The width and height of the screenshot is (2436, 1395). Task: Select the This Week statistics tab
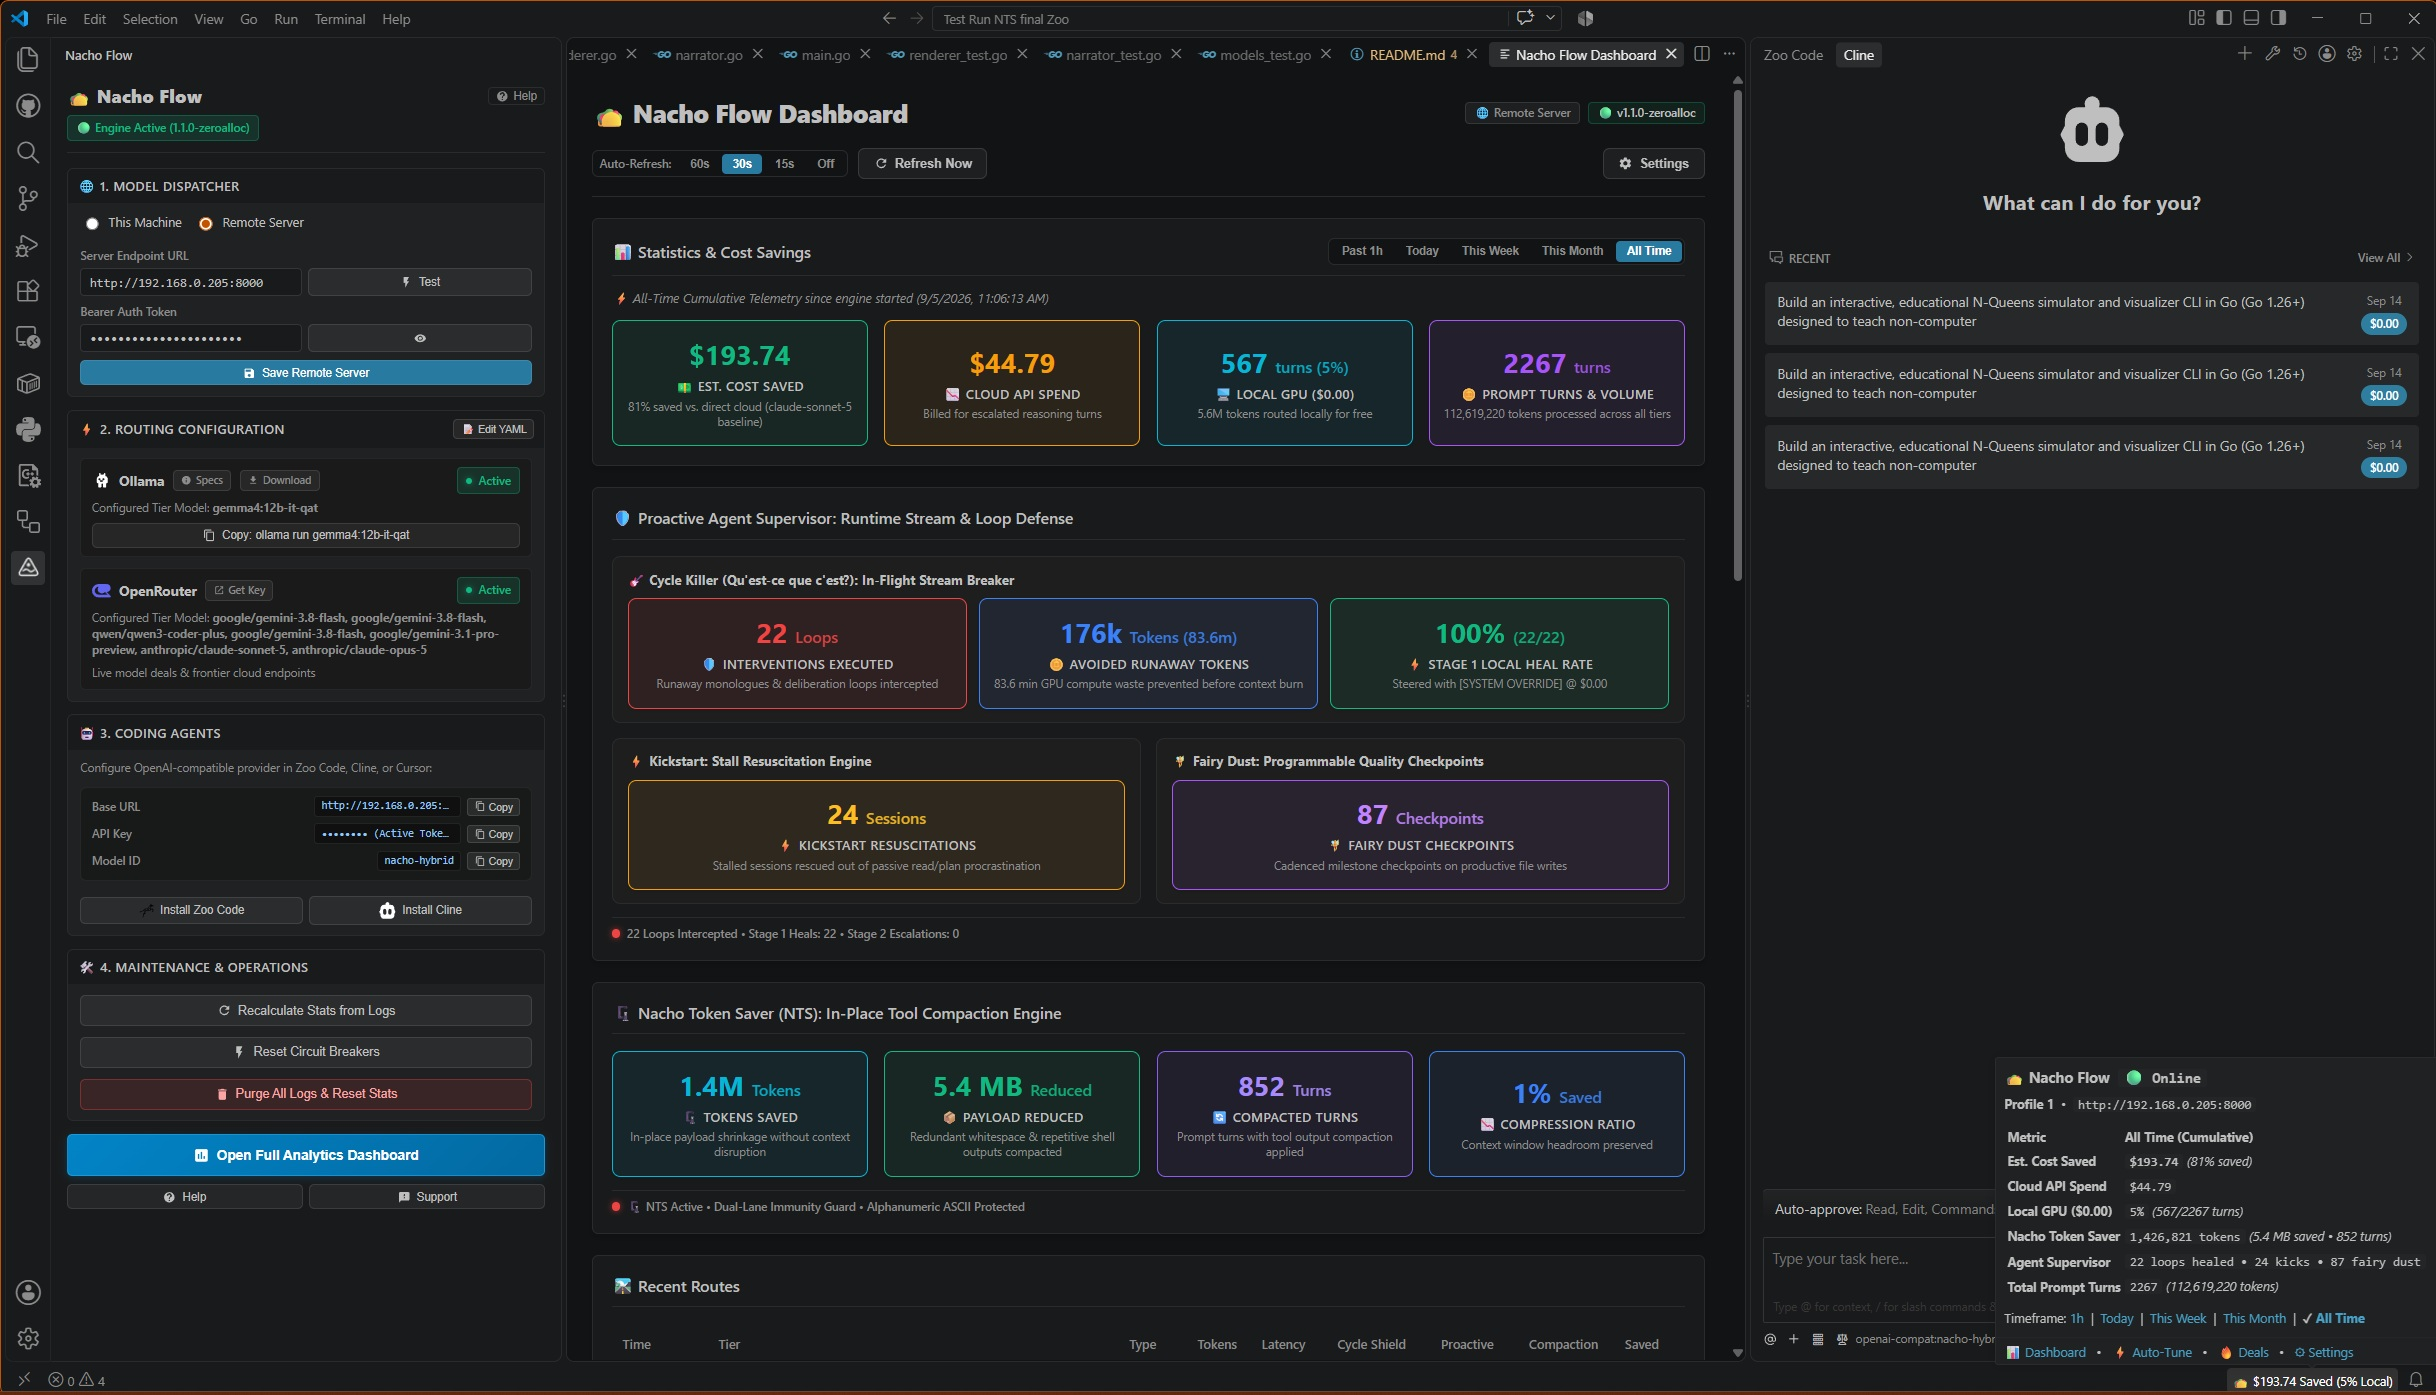point(1489,251)
